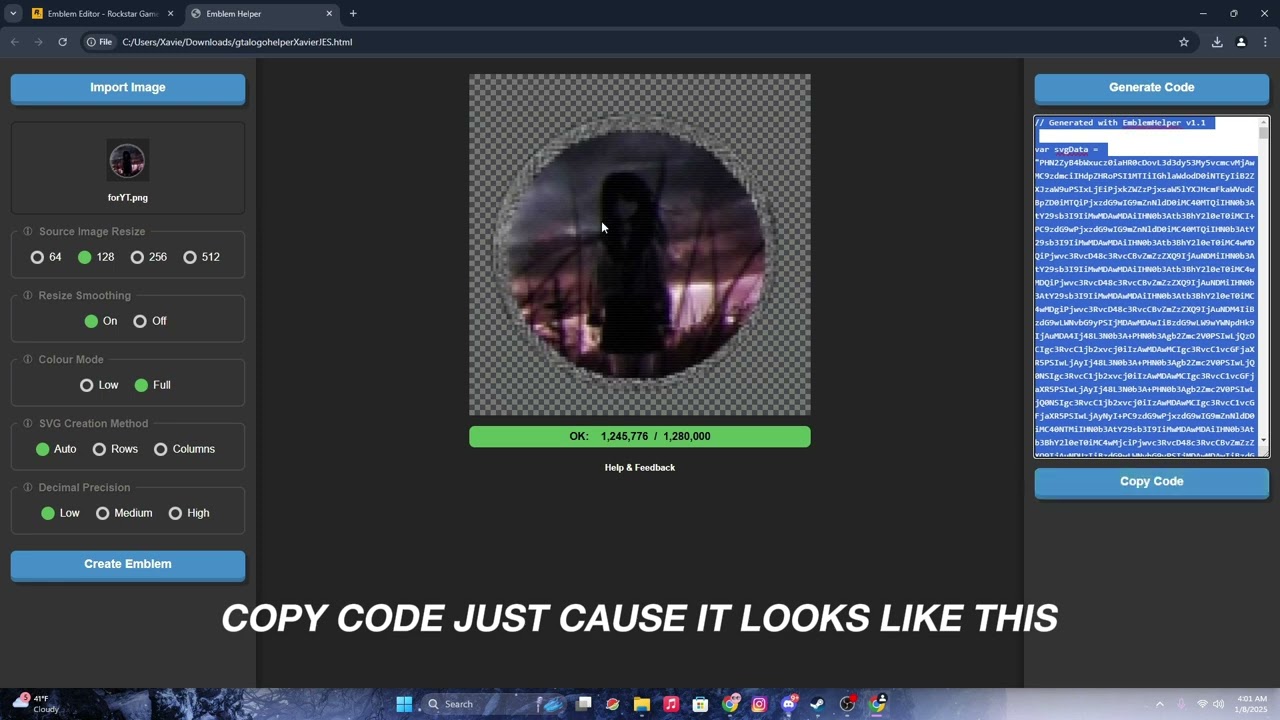Show hidden system tray icons
This screenshot has height=720, width=1280.
point(1160,704)
